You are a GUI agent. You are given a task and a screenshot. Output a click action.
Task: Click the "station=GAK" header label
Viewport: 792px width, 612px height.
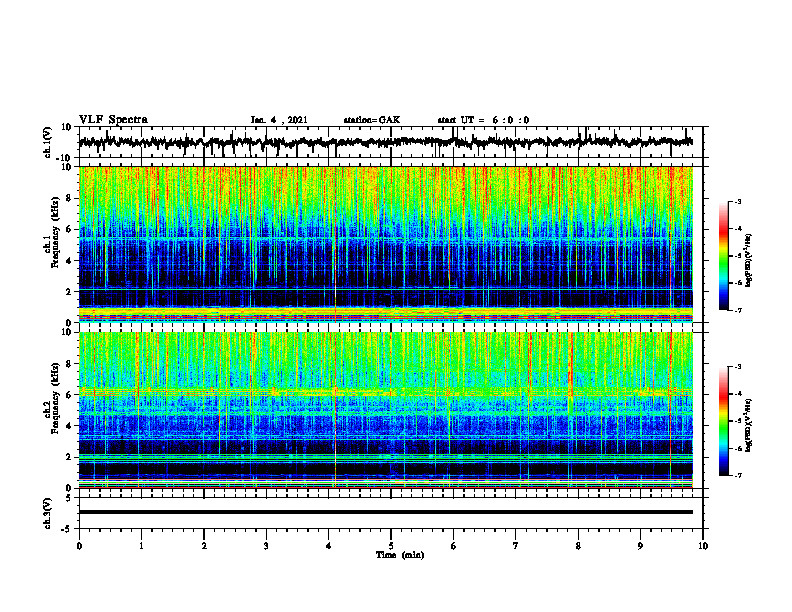coord(372,120)
